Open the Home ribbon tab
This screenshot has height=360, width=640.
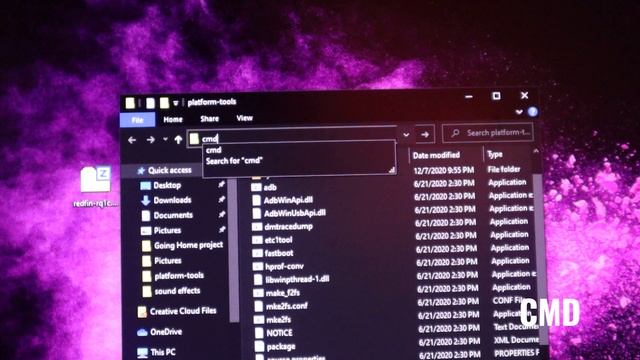tap(173, 120)
